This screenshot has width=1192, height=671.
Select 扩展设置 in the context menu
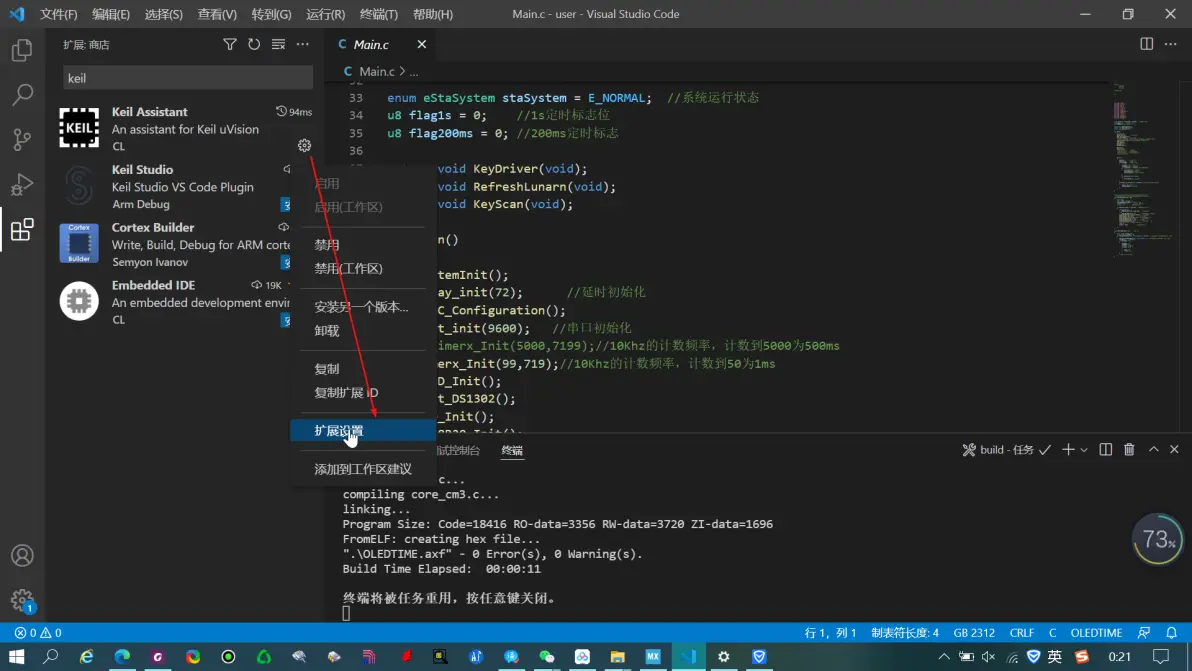(339, 431)
